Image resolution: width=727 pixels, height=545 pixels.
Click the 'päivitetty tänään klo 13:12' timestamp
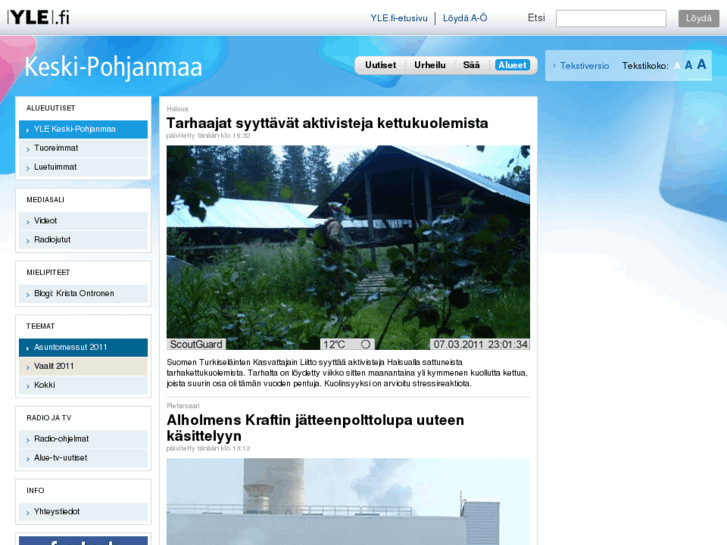(208, 449)
